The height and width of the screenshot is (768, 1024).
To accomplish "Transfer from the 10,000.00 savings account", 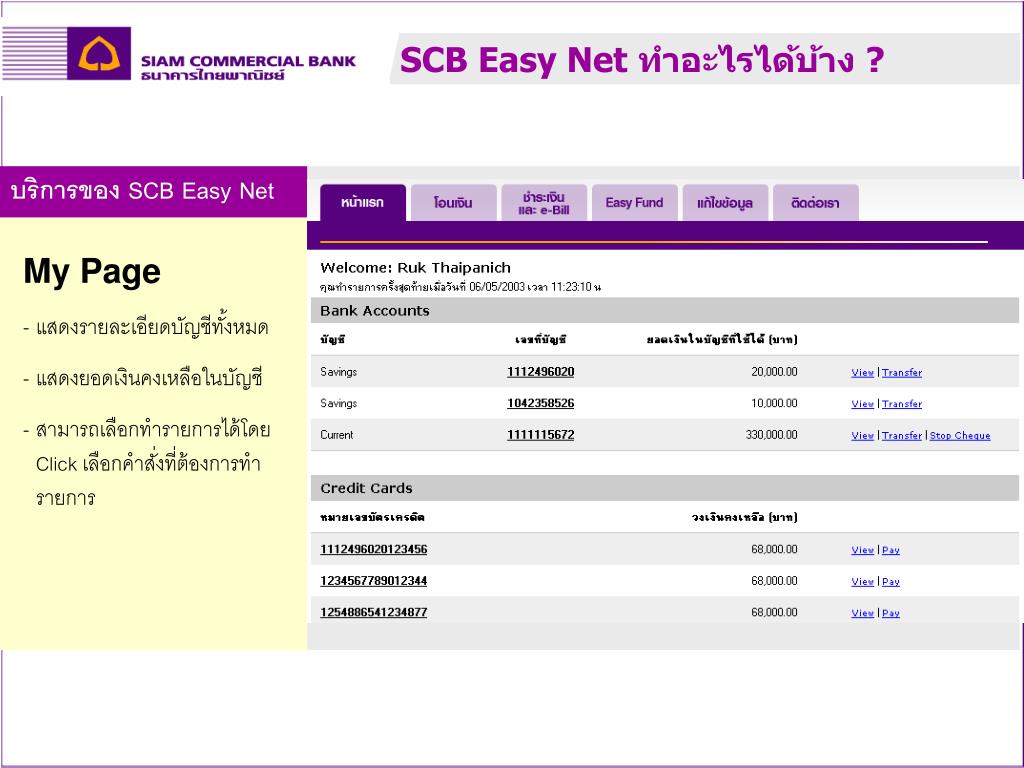I will tap(902, 404).
